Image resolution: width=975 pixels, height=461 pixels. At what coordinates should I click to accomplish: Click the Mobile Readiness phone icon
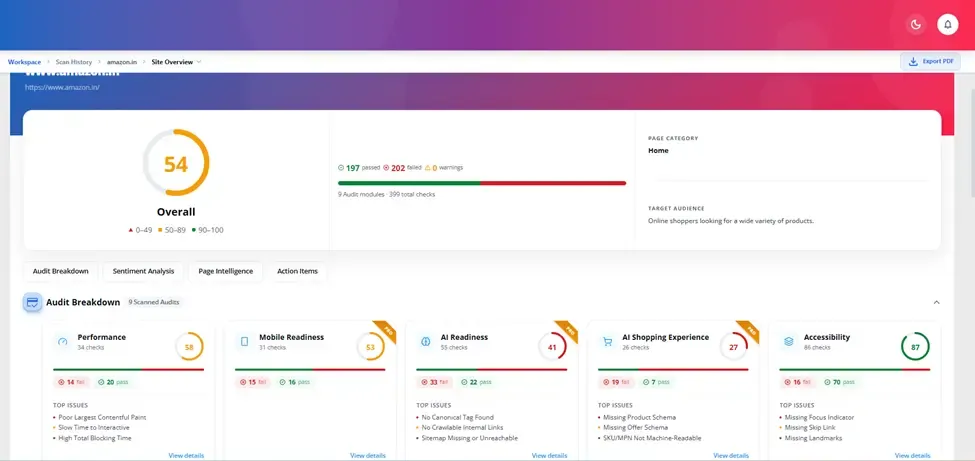tap(244, 342)
